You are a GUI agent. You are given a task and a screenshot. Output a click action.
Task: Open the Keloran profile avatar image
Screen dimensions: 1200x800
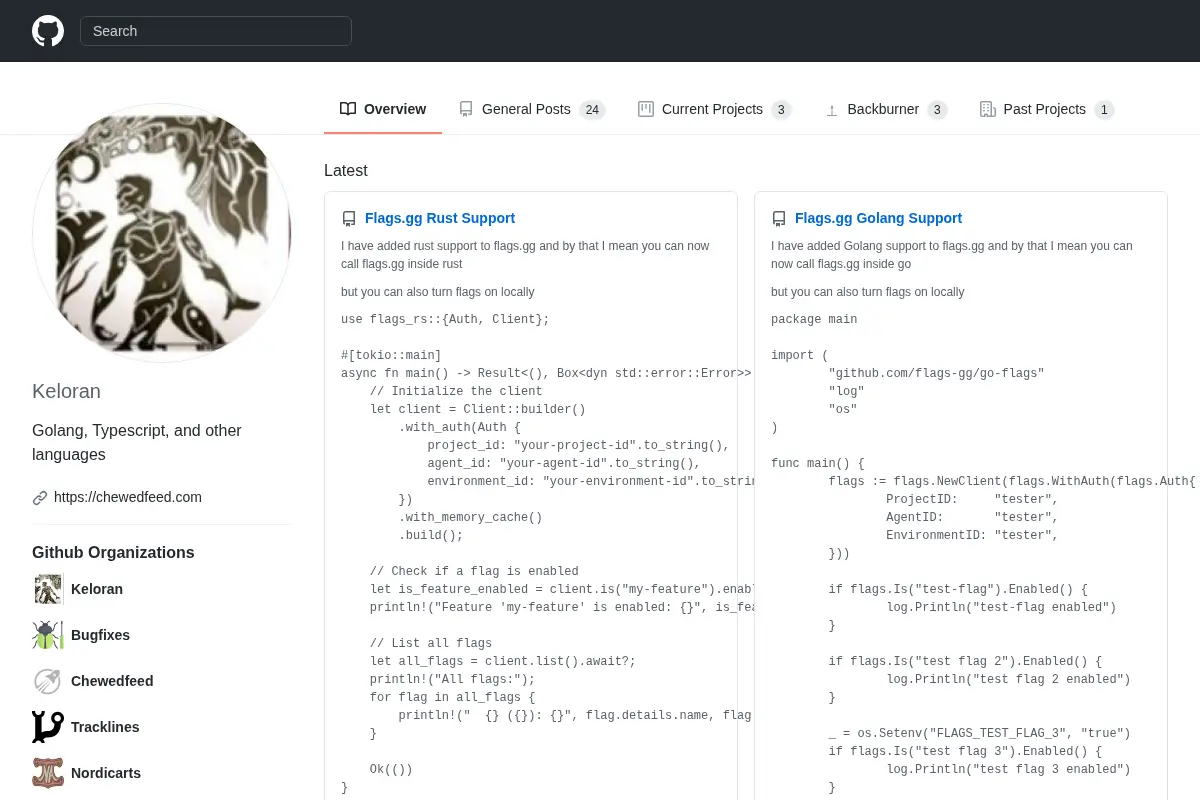tap(162, 233)
